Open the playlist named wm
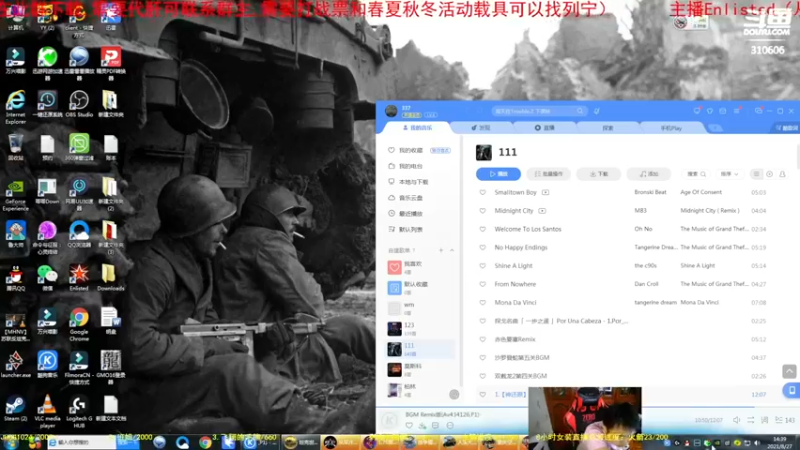 click(421, 308)
